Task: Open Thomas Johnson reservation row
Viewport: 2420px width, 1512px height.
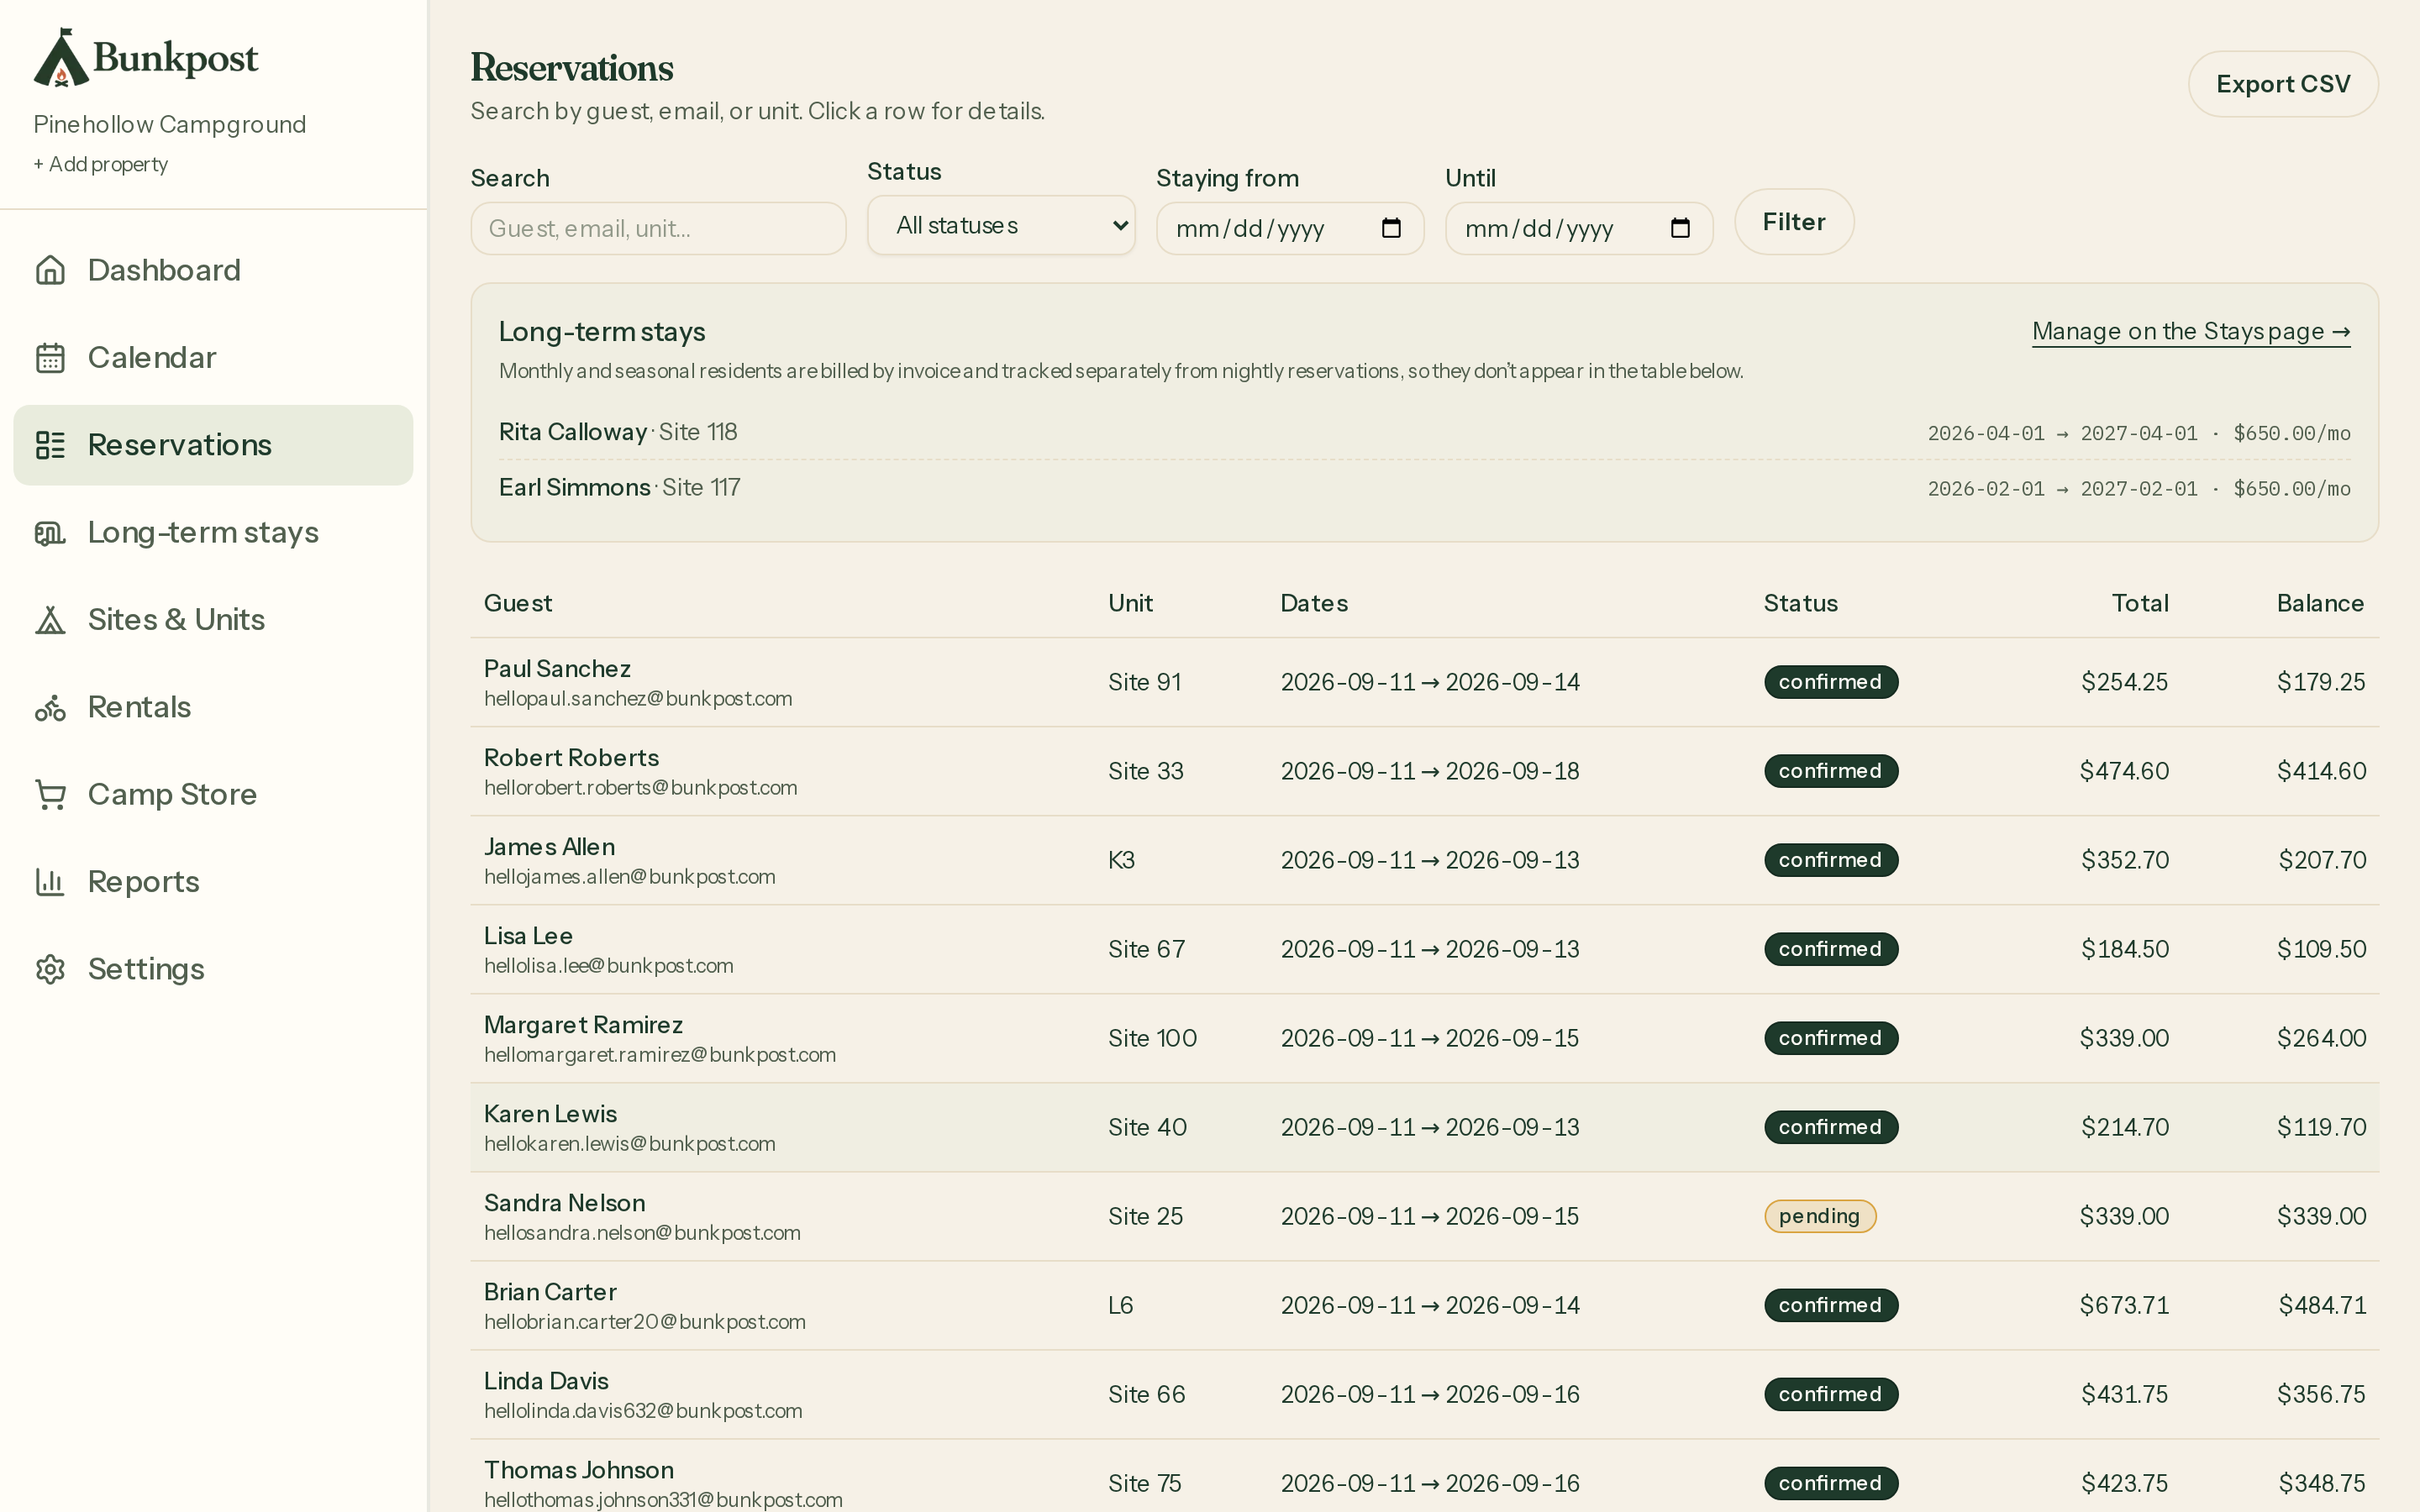Action: (1424, 1476)
